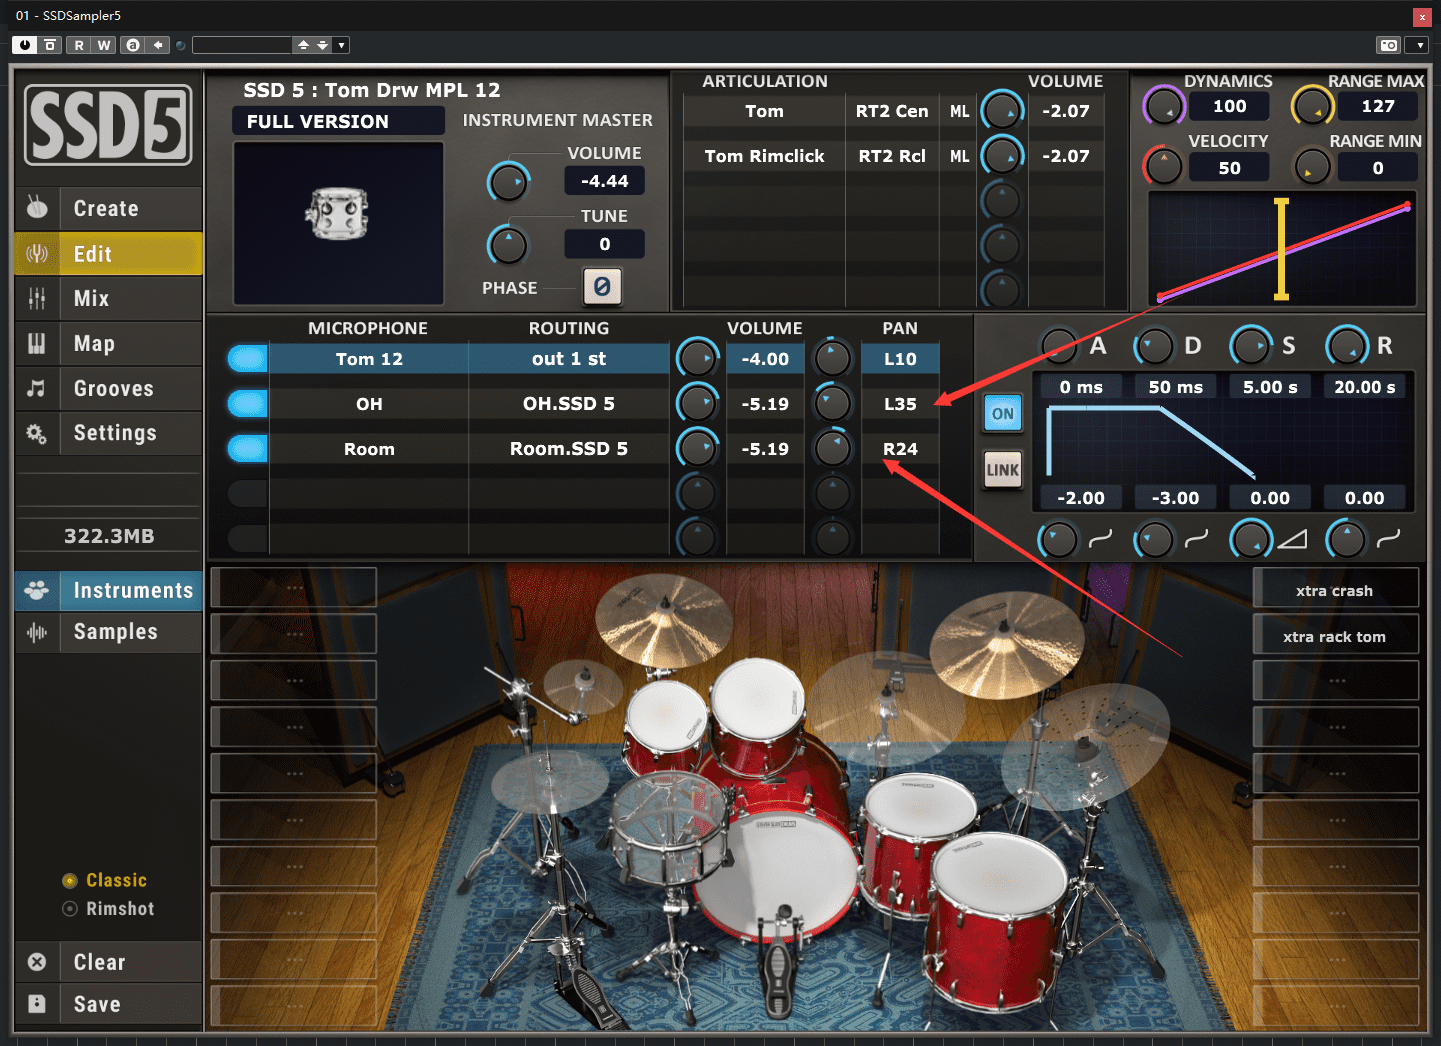Switch to the Mix page
This screenshot has width=1441, height=1046.
pos(91,299)
